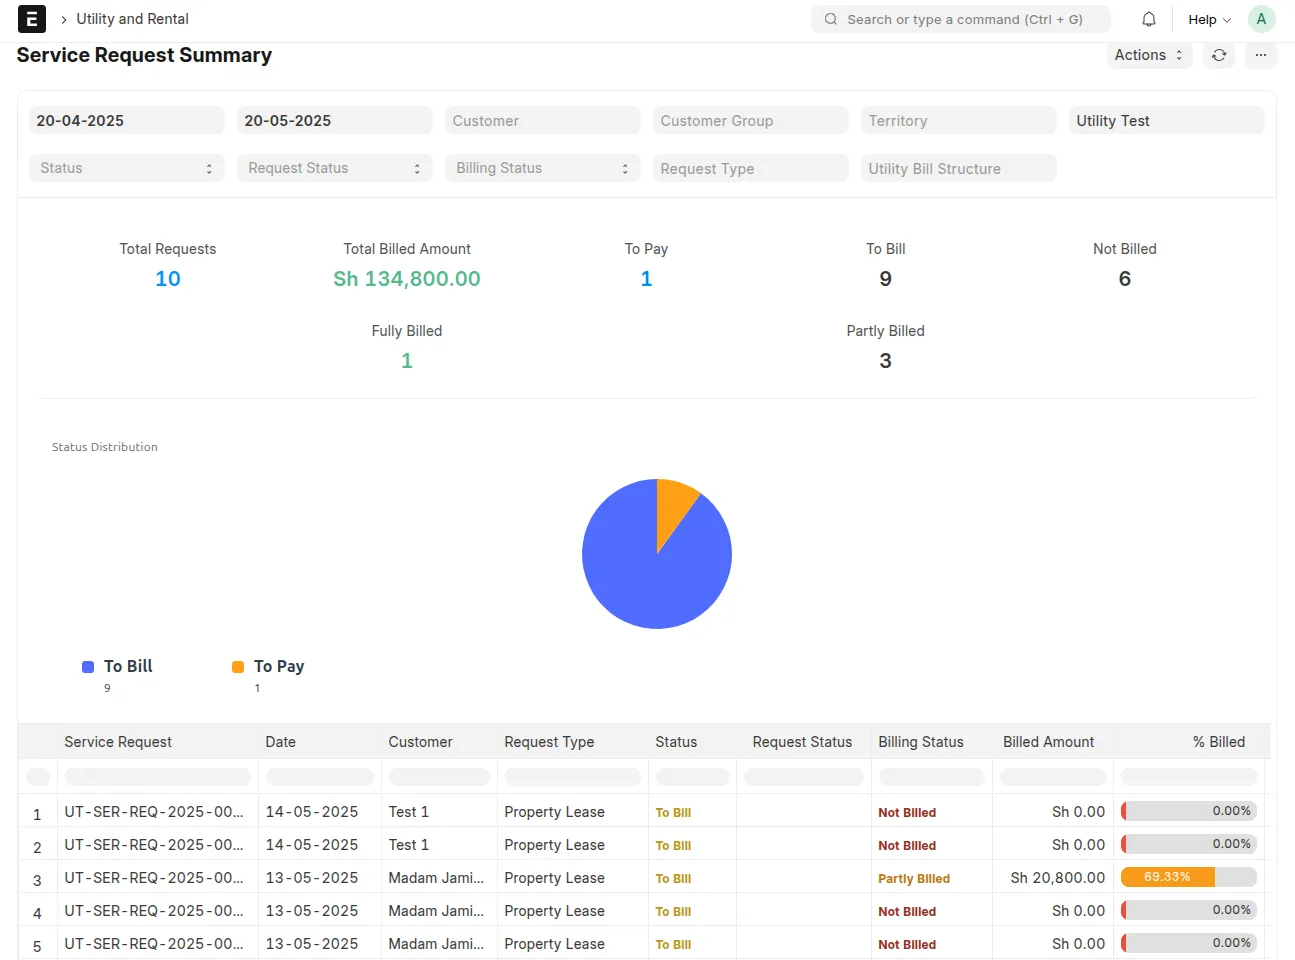The width and height of the screenshot is (1295, 960).
Task: Sort by Billed Amount column header
Action: click(x=1048, y=742)
